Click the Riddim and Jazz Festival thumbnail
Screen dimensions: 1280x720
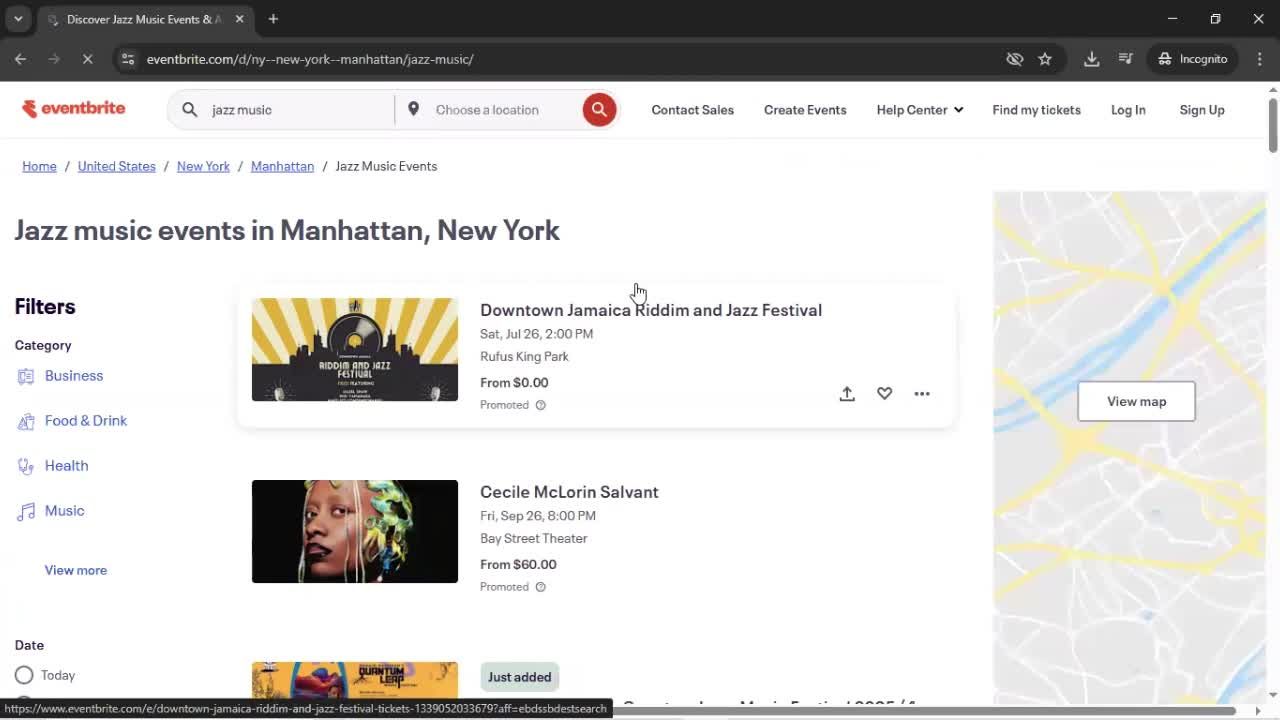pyautogui.click(x=355, y=350)
